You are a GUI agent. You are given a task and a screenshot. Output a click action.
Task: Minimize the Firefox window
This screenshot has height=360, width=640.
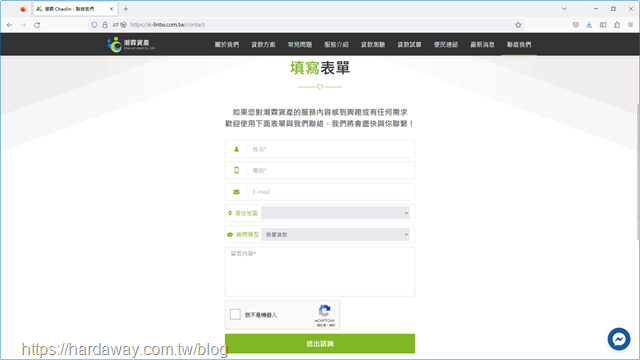coord(596,9)
